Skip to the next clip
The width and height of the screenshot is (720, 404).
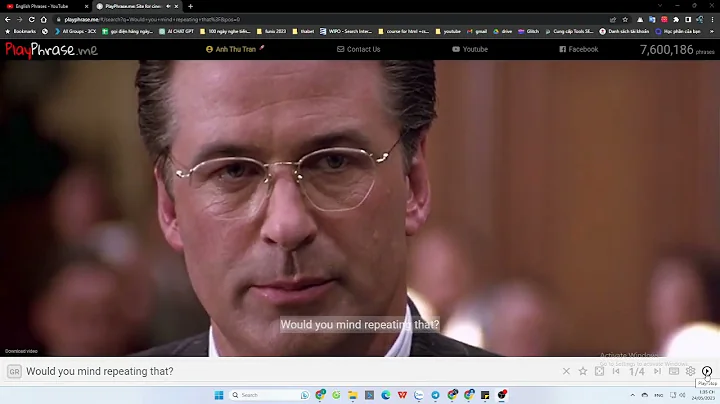[x=657, y=371]
